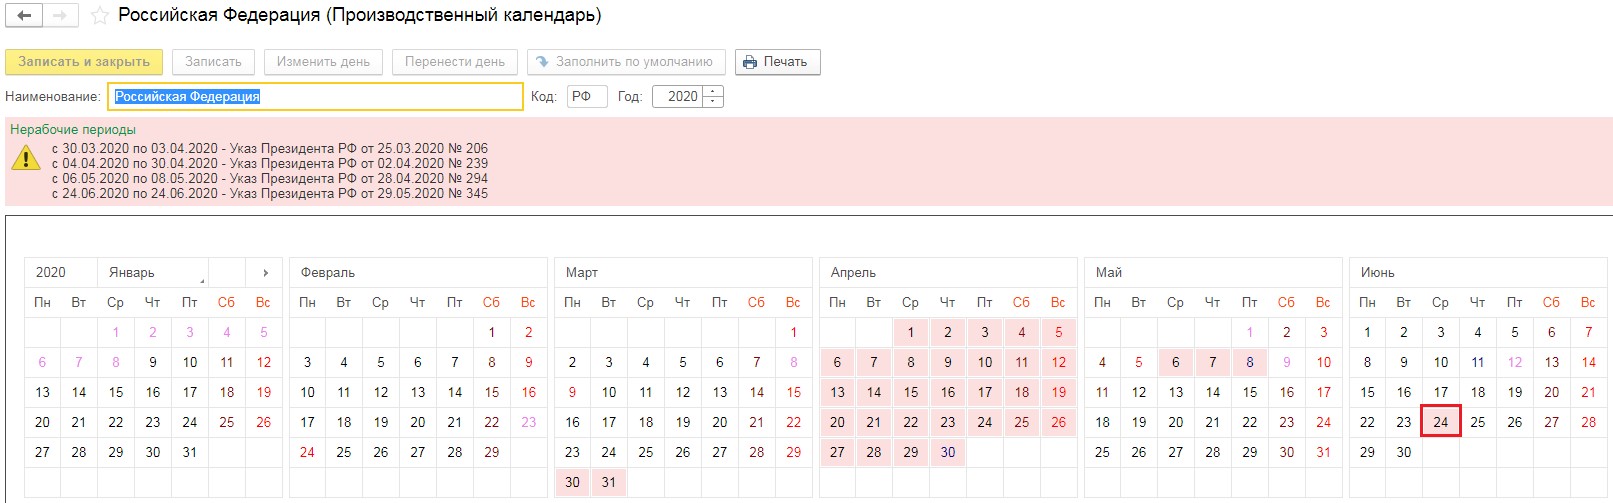Click the 'Перенести день' button
Screen dimensions: 1613x503
tap(454, 62)
